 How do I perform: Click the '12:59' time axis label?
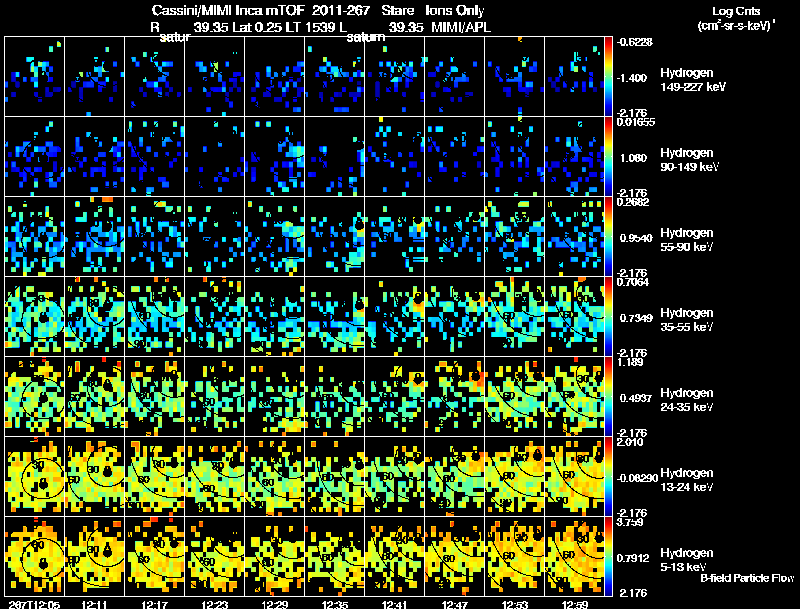tap(575, 604)
